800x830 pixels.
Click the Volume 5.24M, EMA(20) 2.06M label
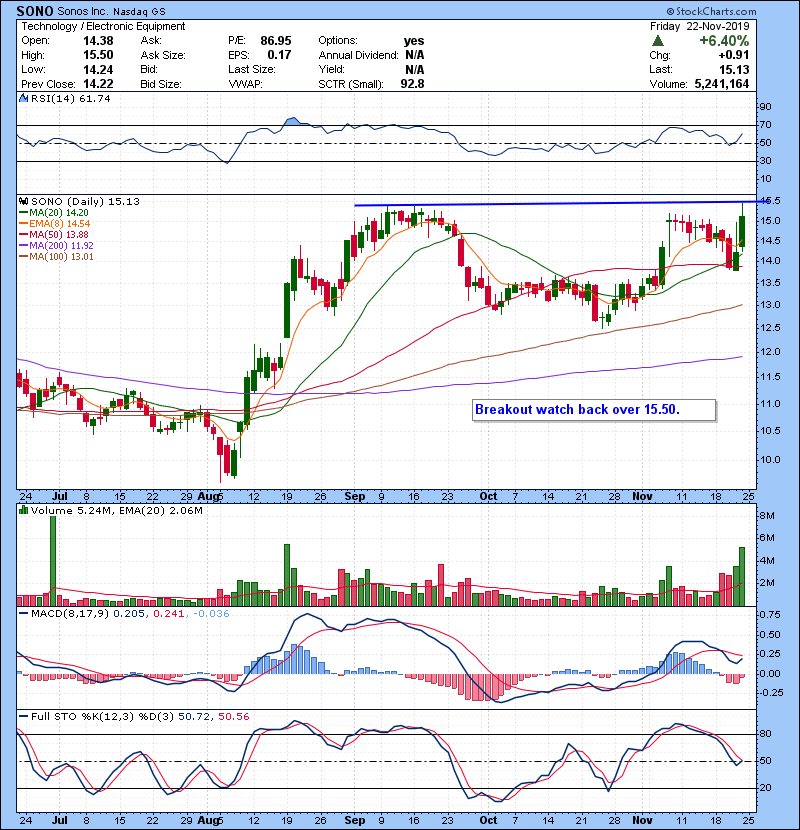click(x=116, y=511)
